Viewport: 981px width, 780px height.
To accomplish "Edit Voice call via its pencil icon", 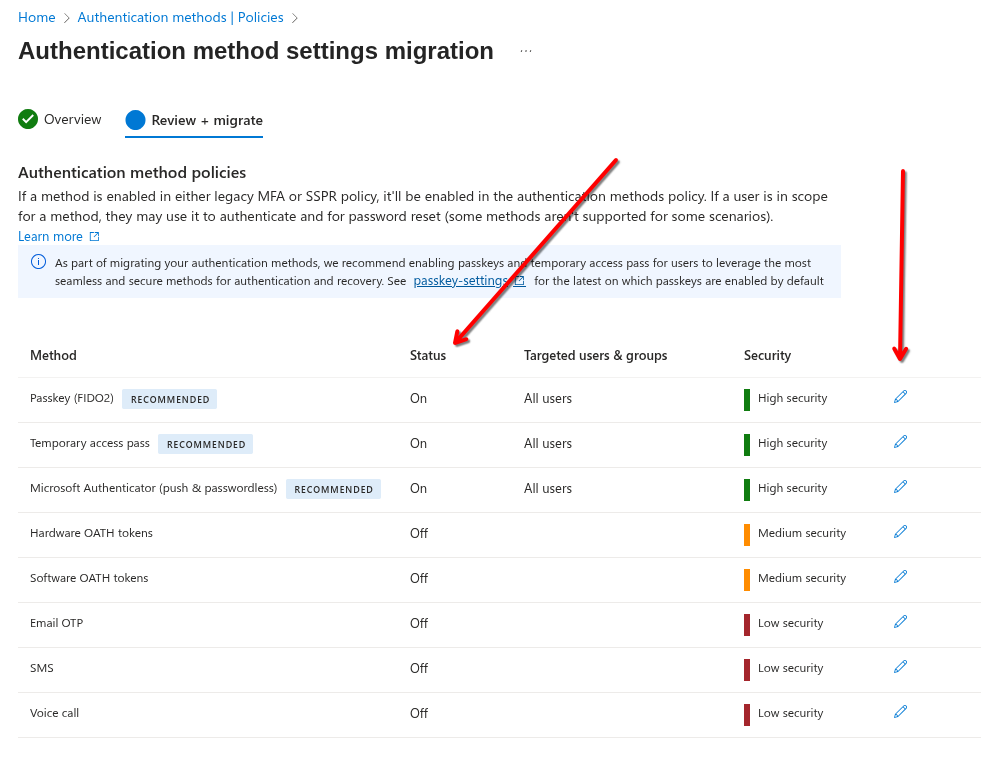I will pyautogui.click(x=900, y=711).
